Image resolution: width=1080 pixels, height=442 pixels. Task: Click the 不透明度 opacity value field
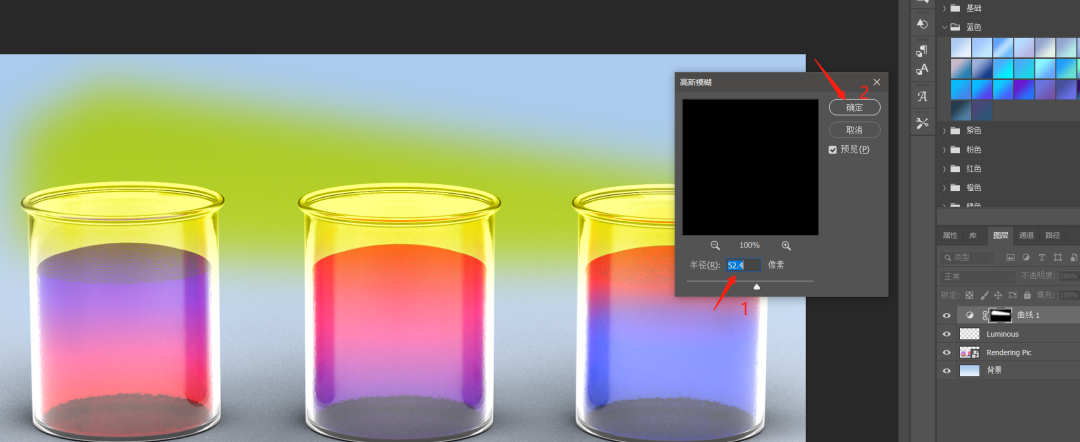coord(1069,276)
